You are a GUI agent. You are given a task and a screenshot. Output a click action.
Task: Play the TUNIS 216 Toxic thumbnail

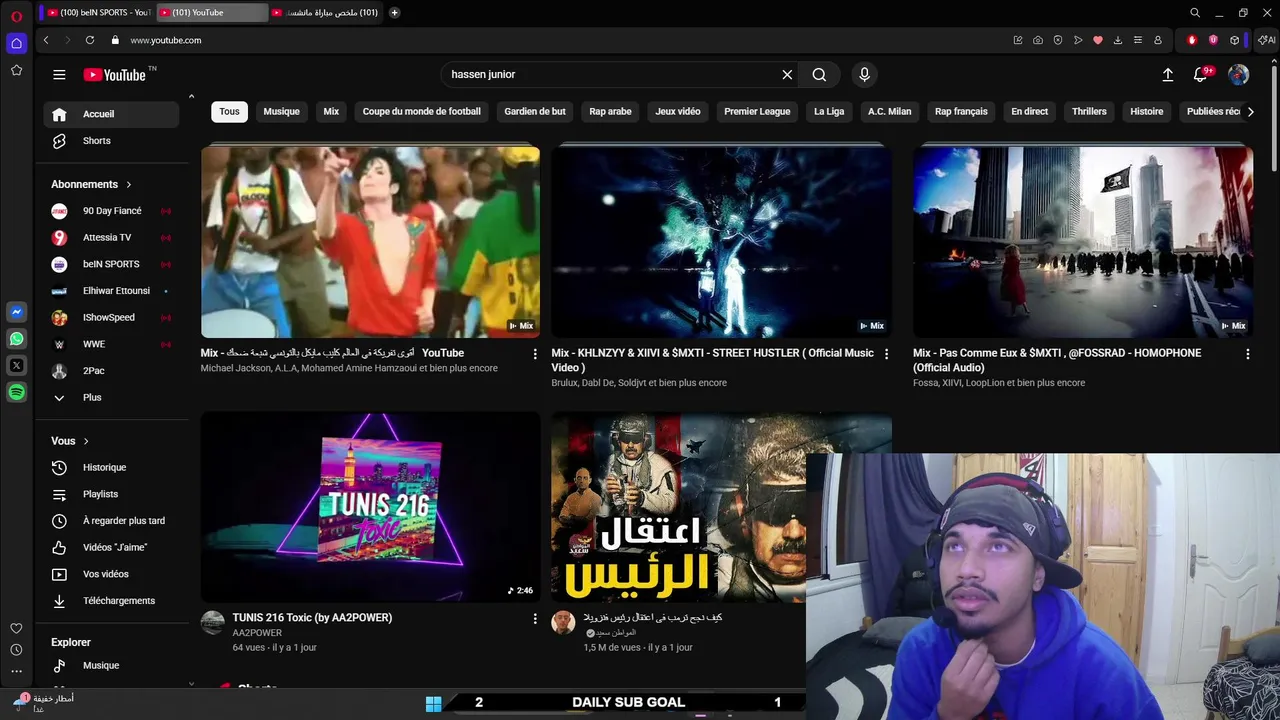click(x=370, y=507)
